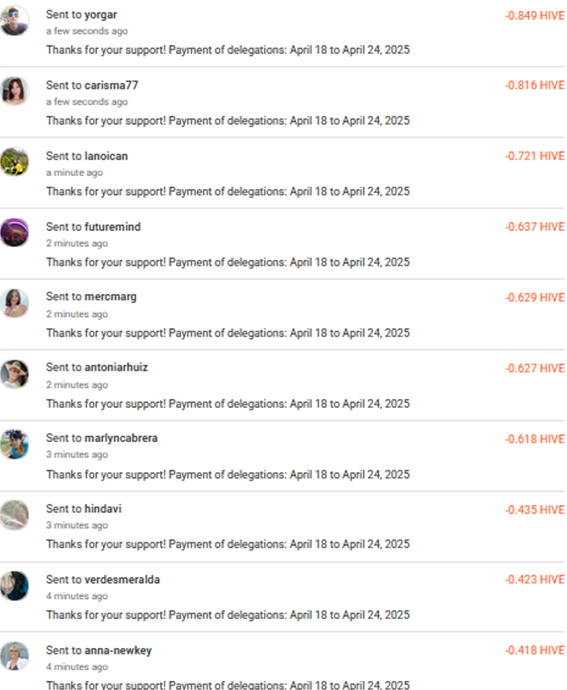This screenshot has height=690, width=567.
Task: Open lanoican's avatar image
Action: tap(15, 161)
